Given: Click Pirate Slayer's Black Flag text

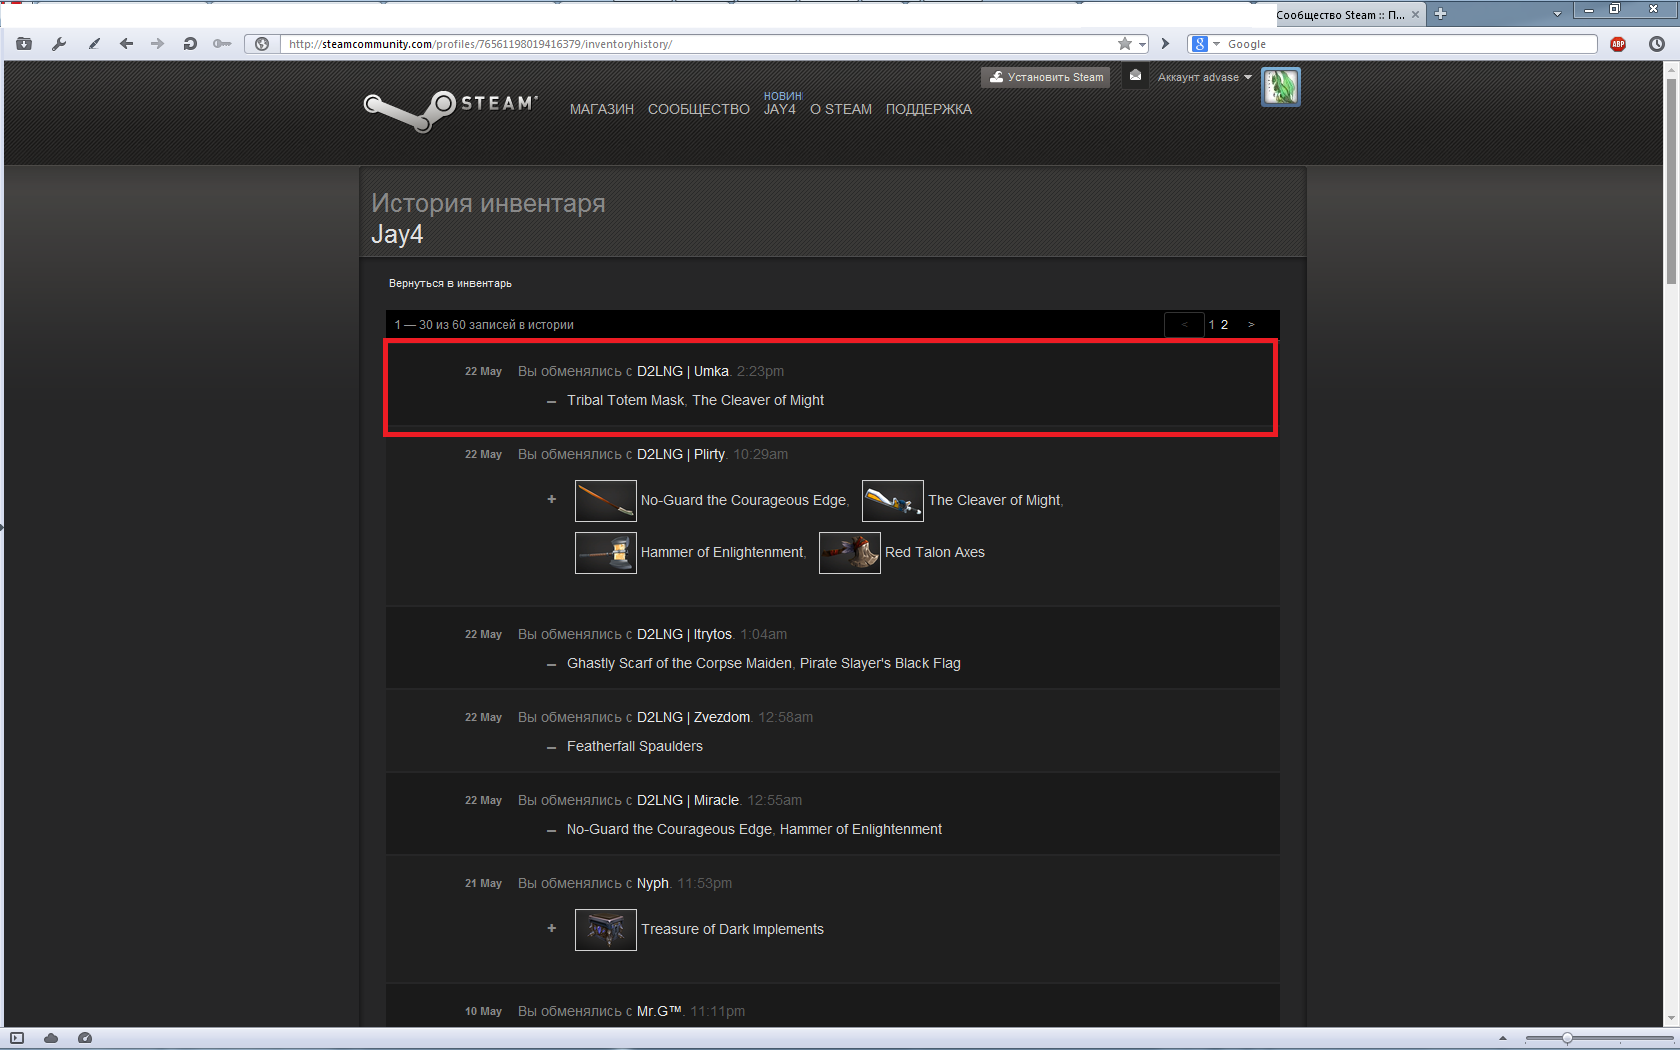Looking at the screenshot, I should click(x=880, y=663).
